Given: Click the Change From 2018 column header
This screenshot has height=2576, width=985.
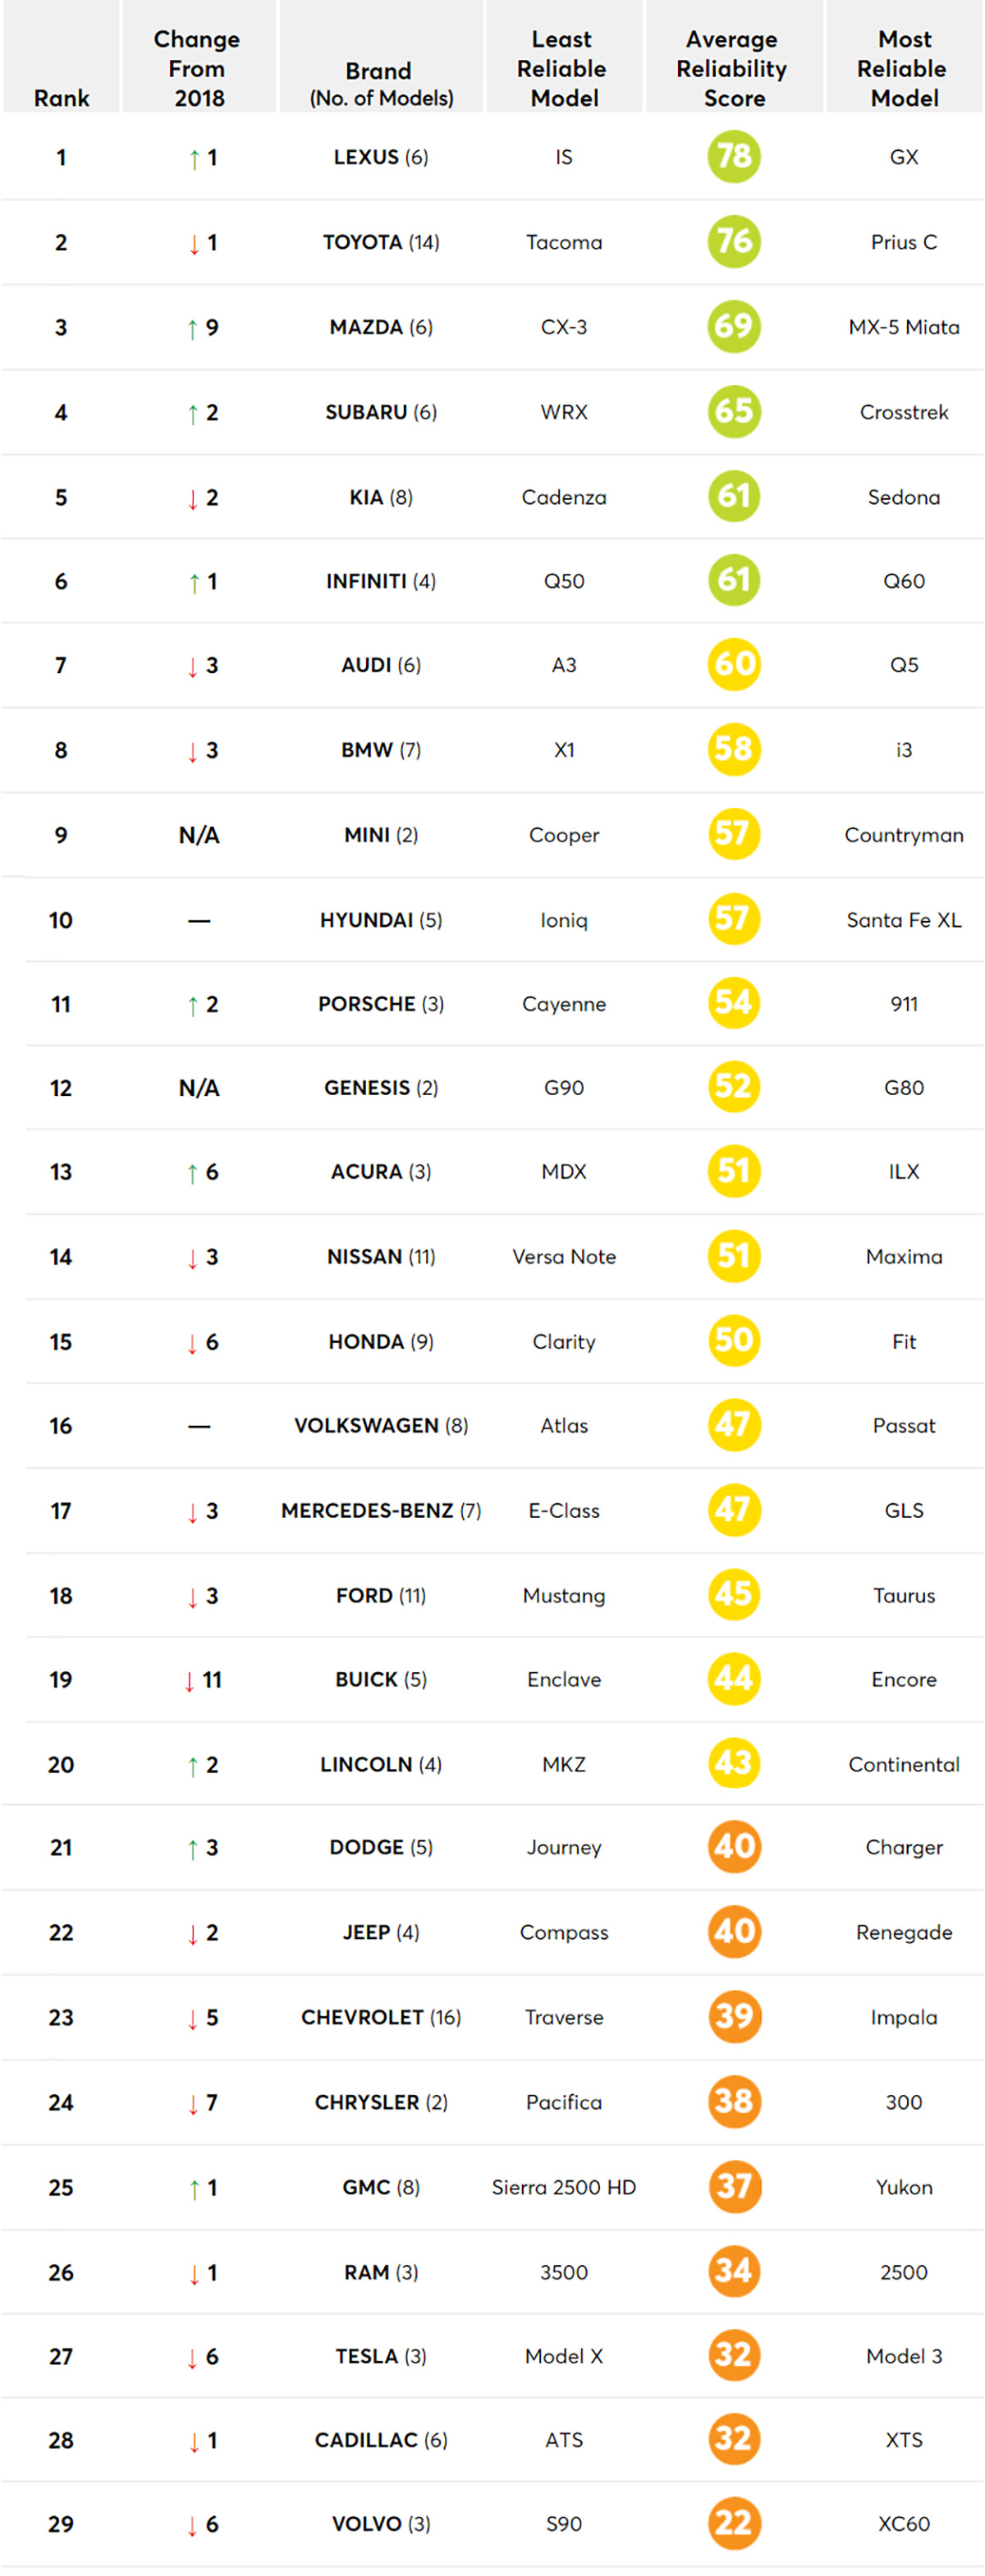Looking at the screenshot, I should click(x=198, y=68).
